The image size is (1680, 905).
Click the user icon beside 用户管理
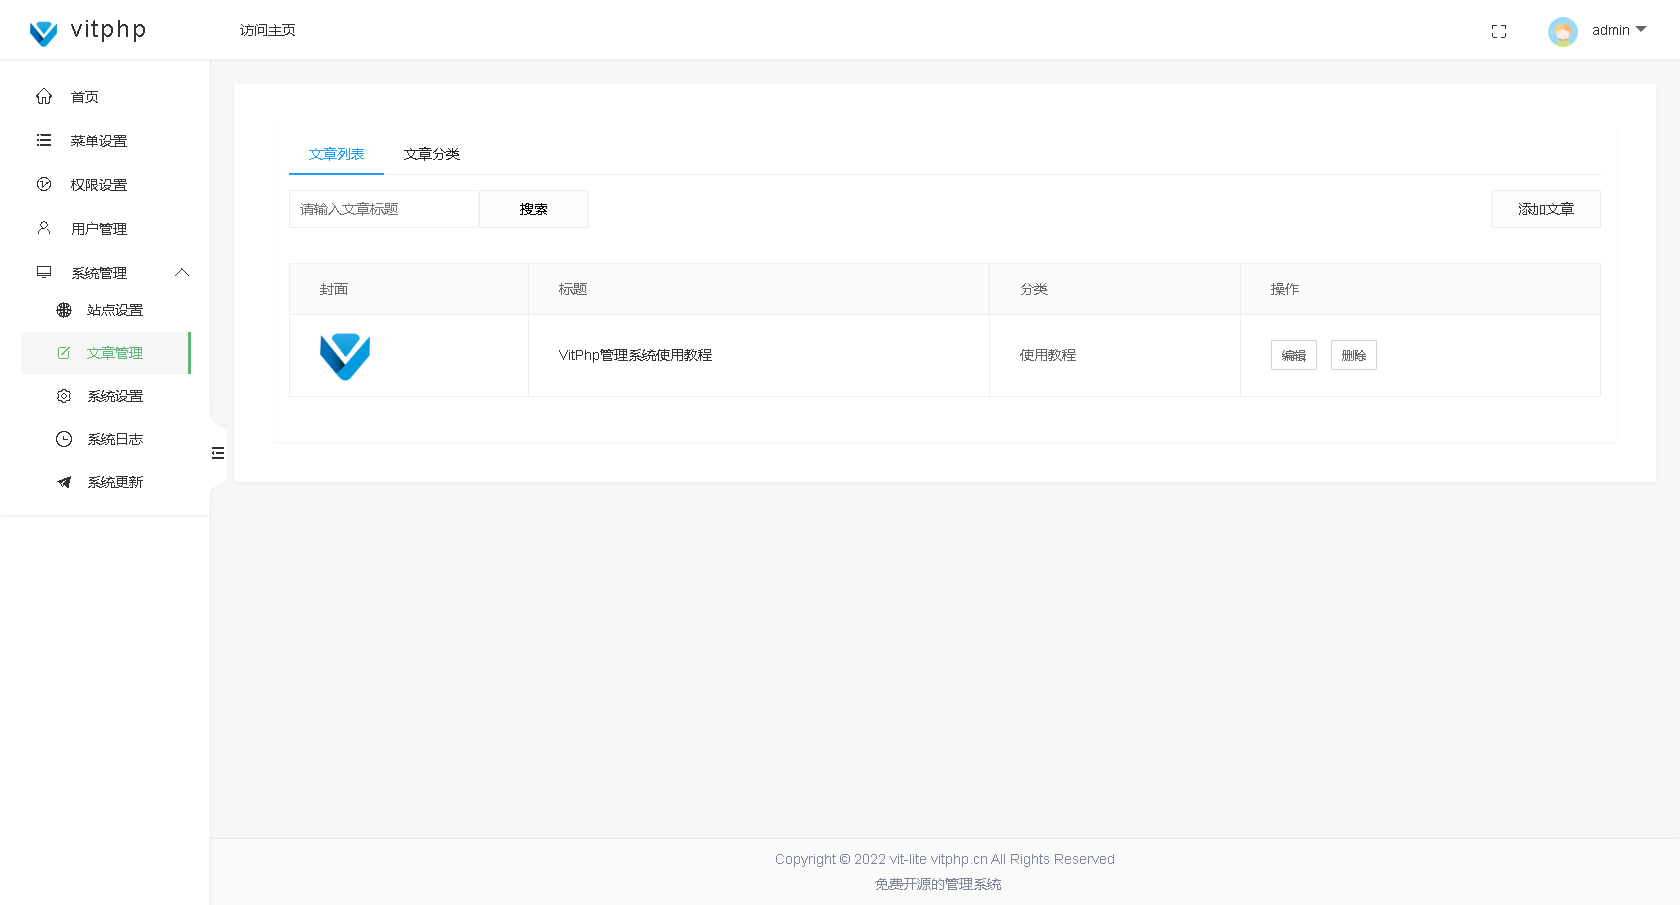tap(44, 228)
